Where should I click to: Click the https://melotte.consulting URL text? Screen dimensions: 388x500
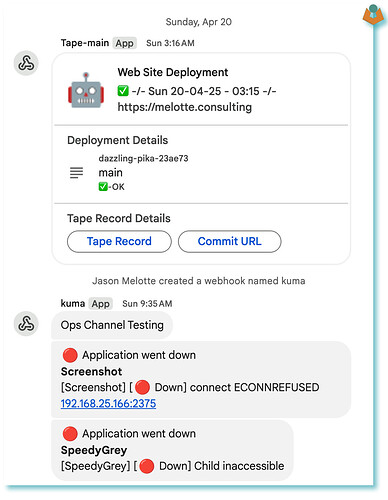pos(185,107)
